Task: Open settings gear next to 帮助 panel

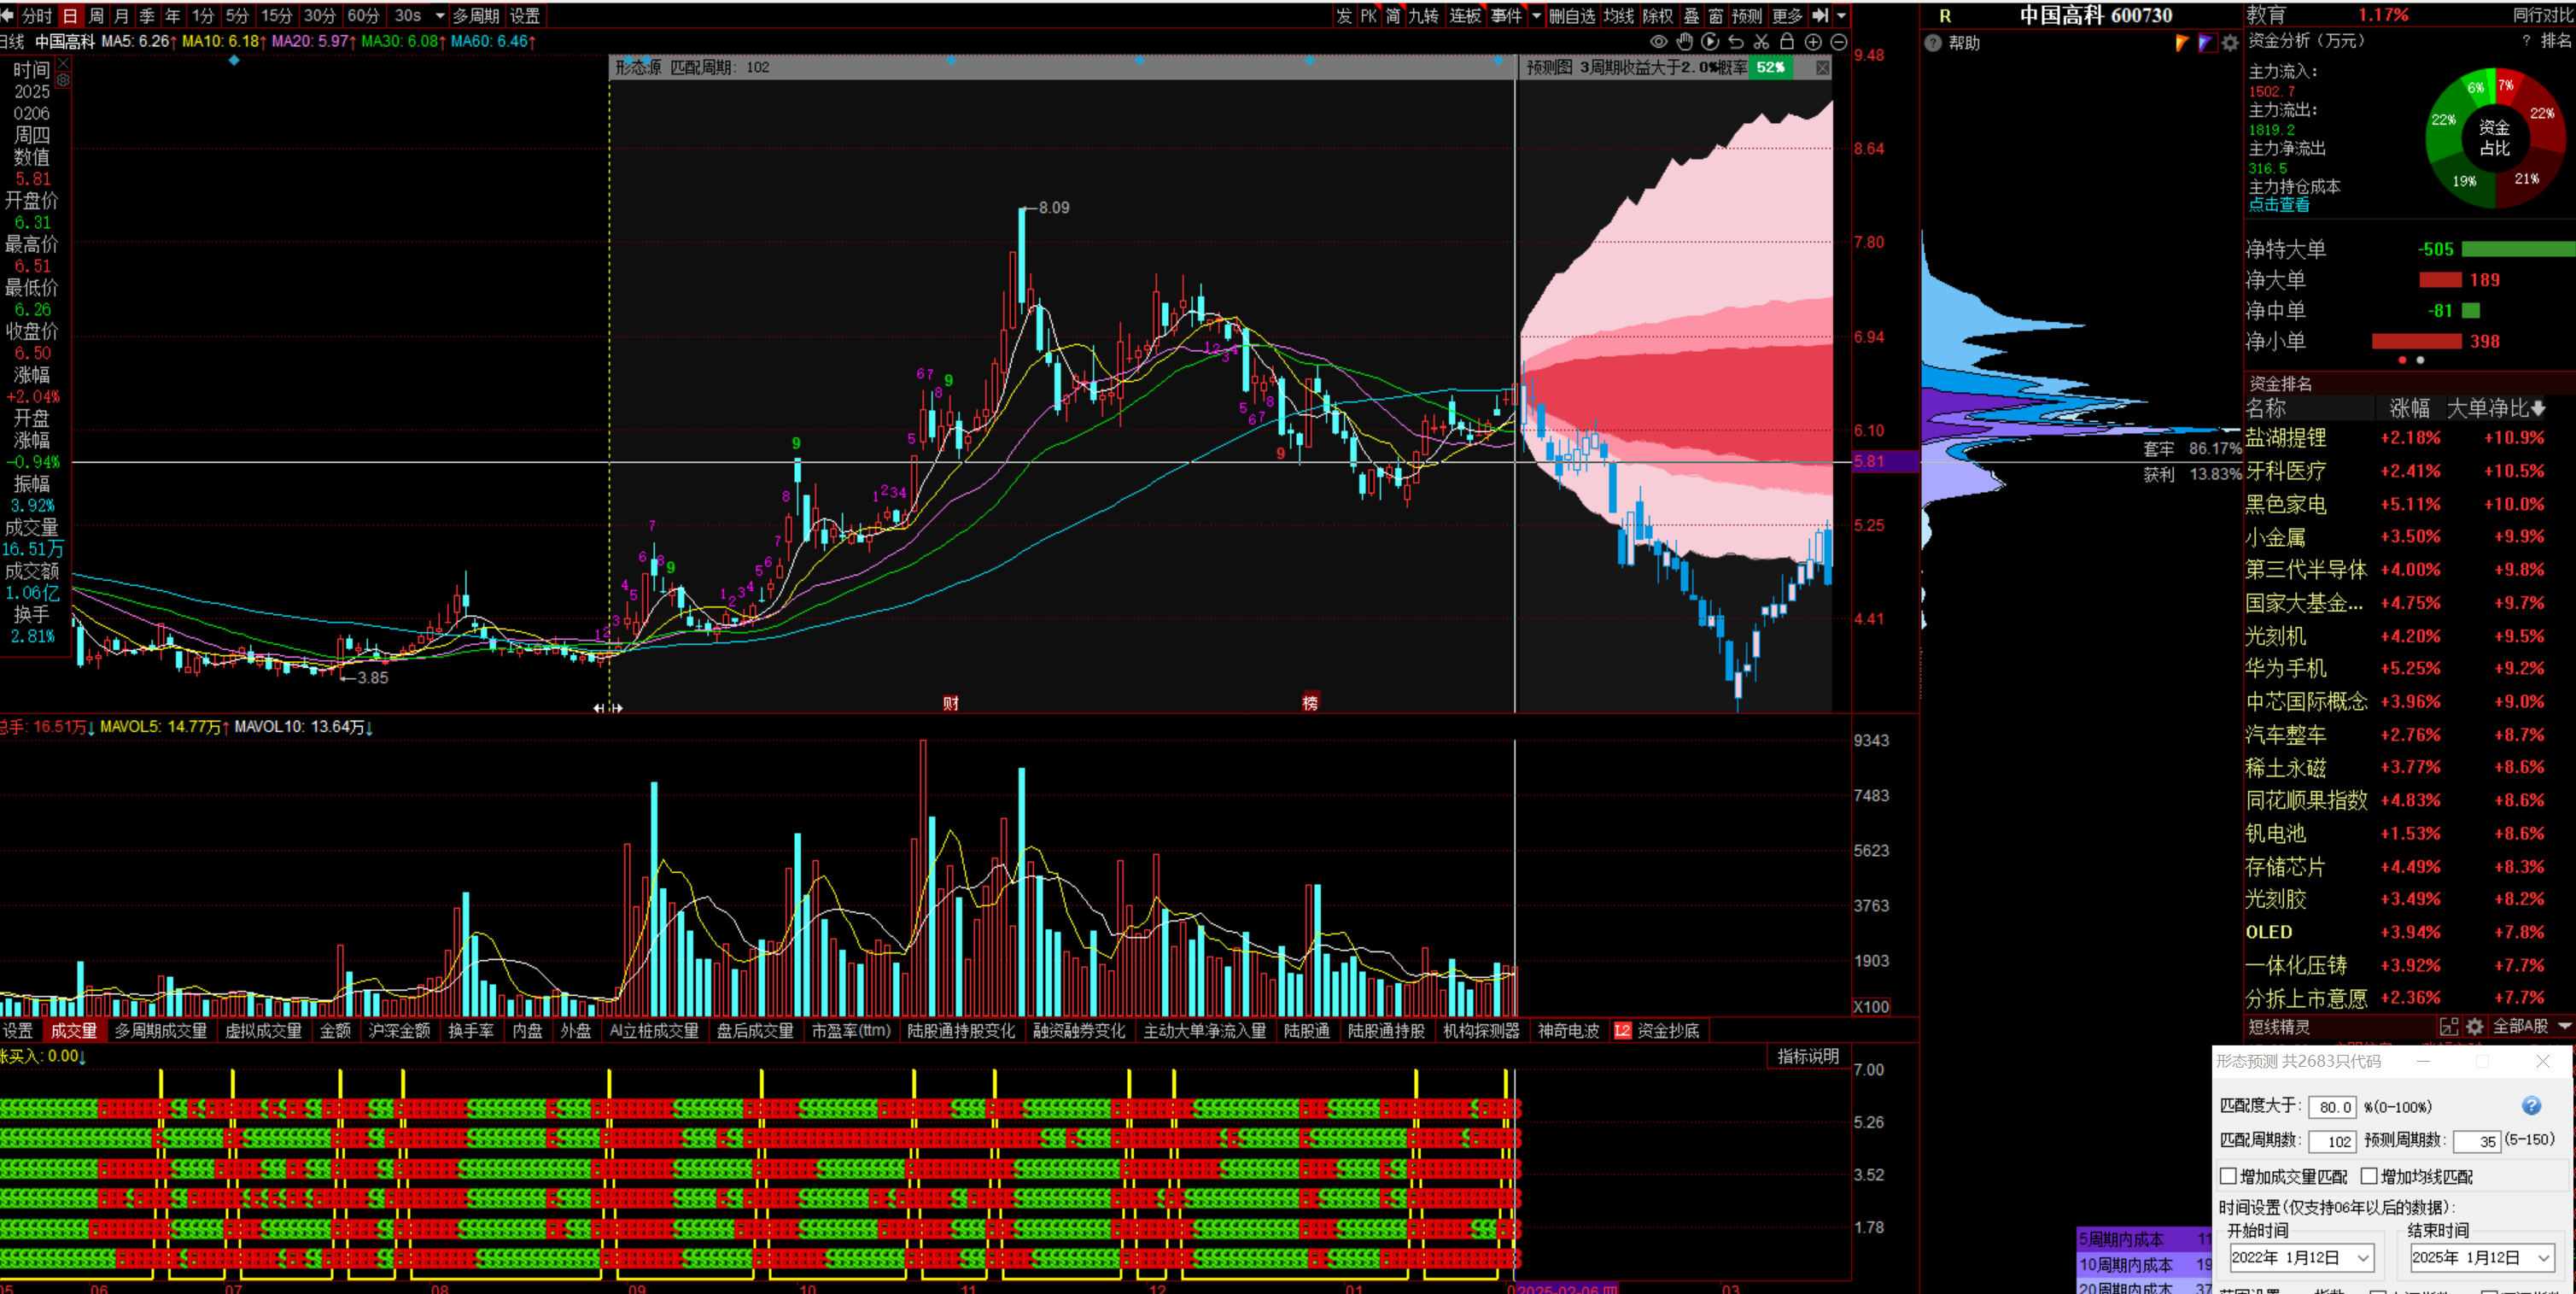Action: click(2229, 43)
